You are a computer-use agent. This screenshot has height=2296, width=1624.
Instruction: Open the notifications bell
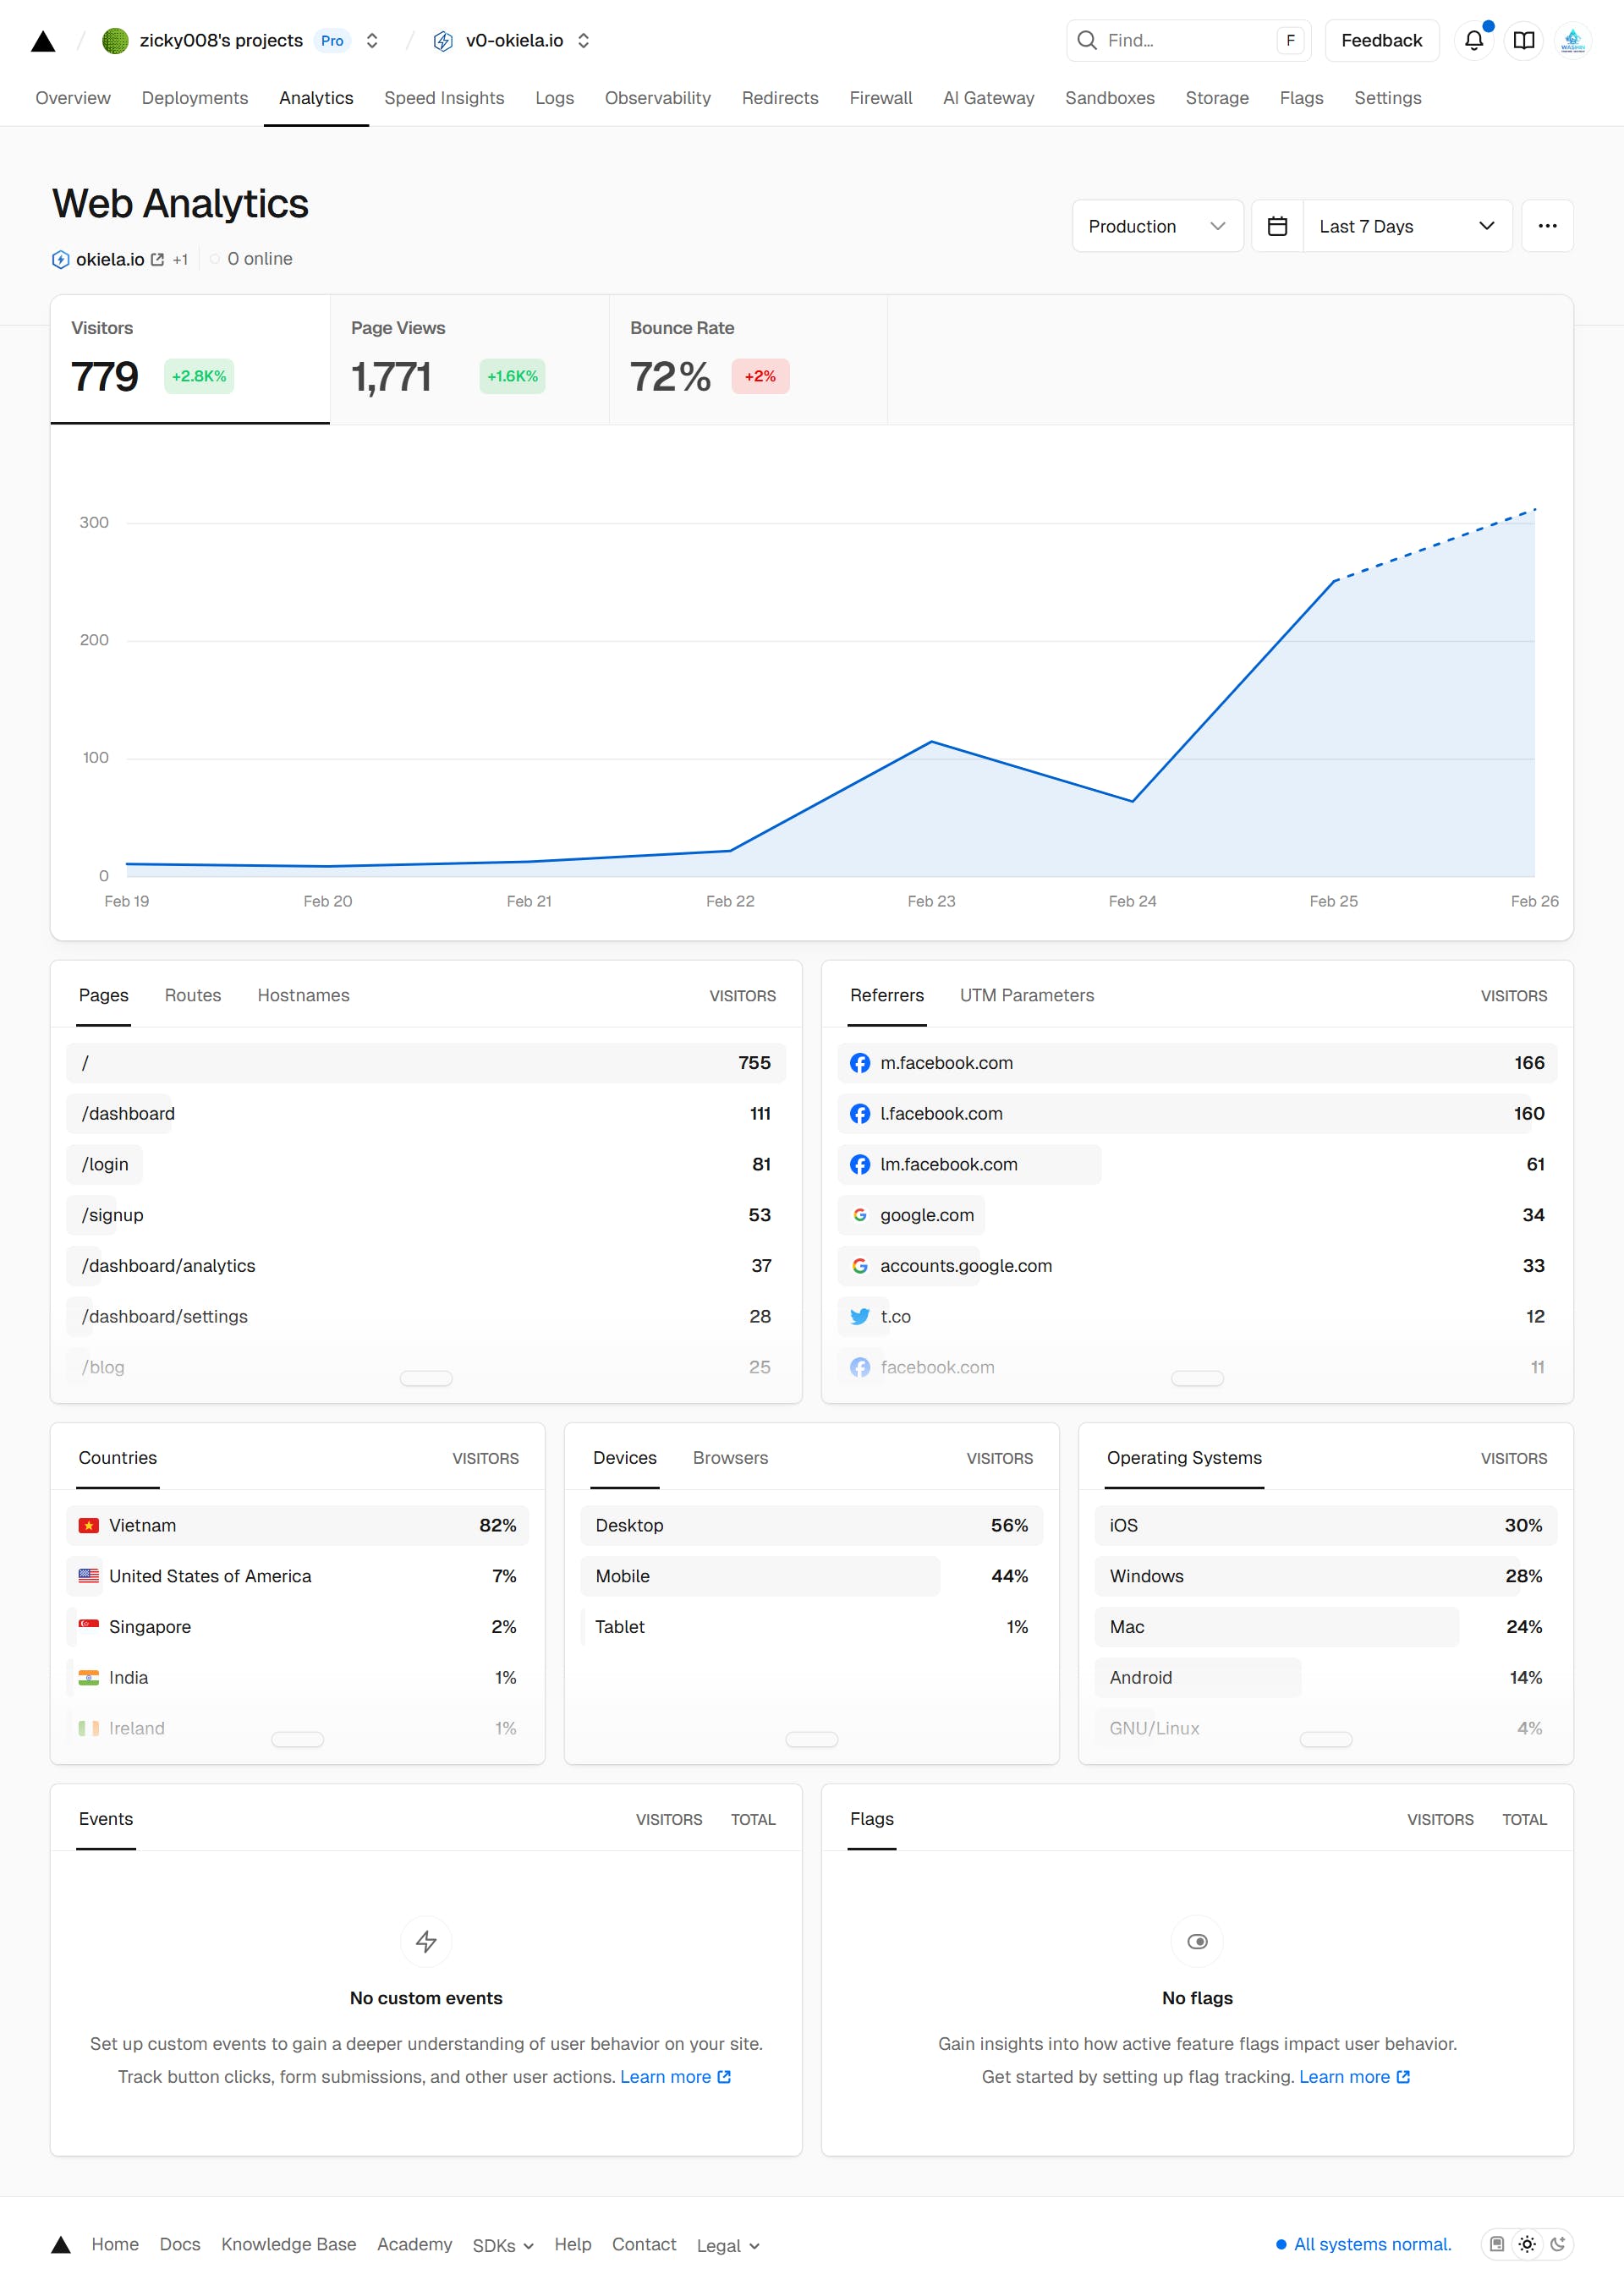(1473, 40)
